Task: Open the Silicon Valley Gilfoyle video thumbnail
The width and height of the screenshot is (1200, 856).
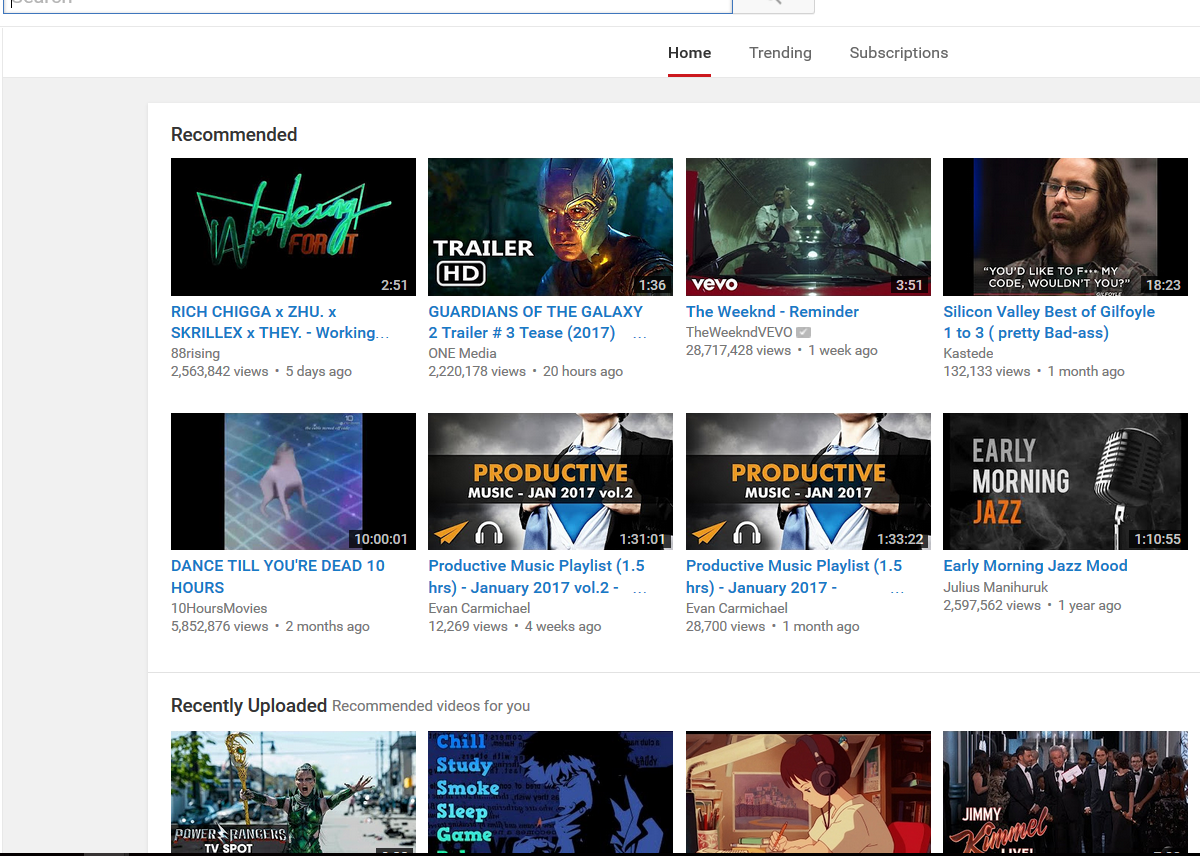Action: [1065, 226]
